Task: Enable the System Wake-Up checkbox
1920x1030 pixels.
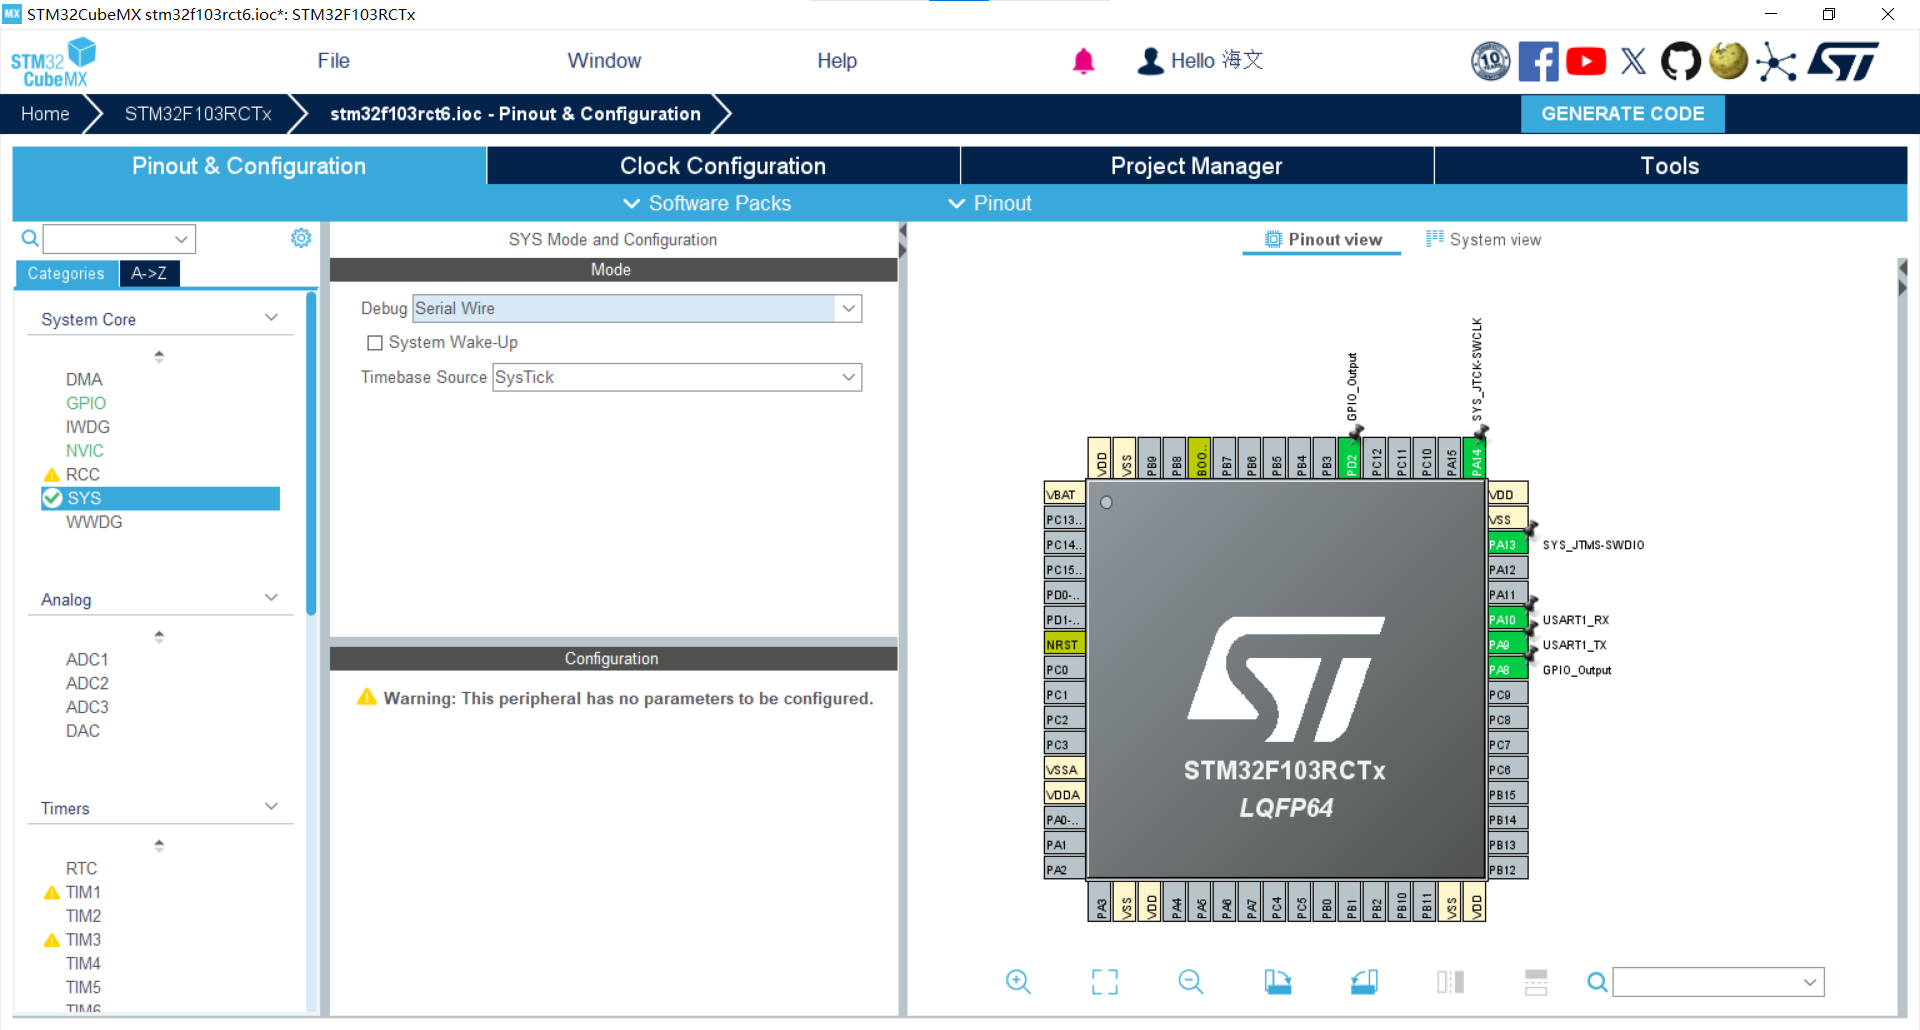Action: click(375, 342)
